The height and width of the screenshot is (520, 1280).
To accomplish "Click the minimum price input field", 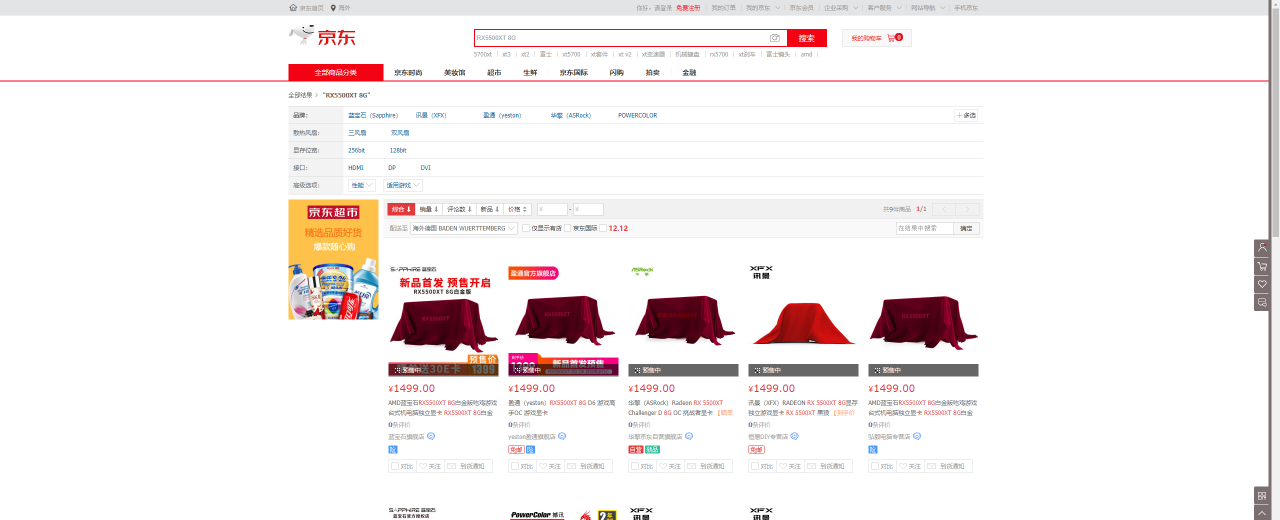I will pos(552,209).
